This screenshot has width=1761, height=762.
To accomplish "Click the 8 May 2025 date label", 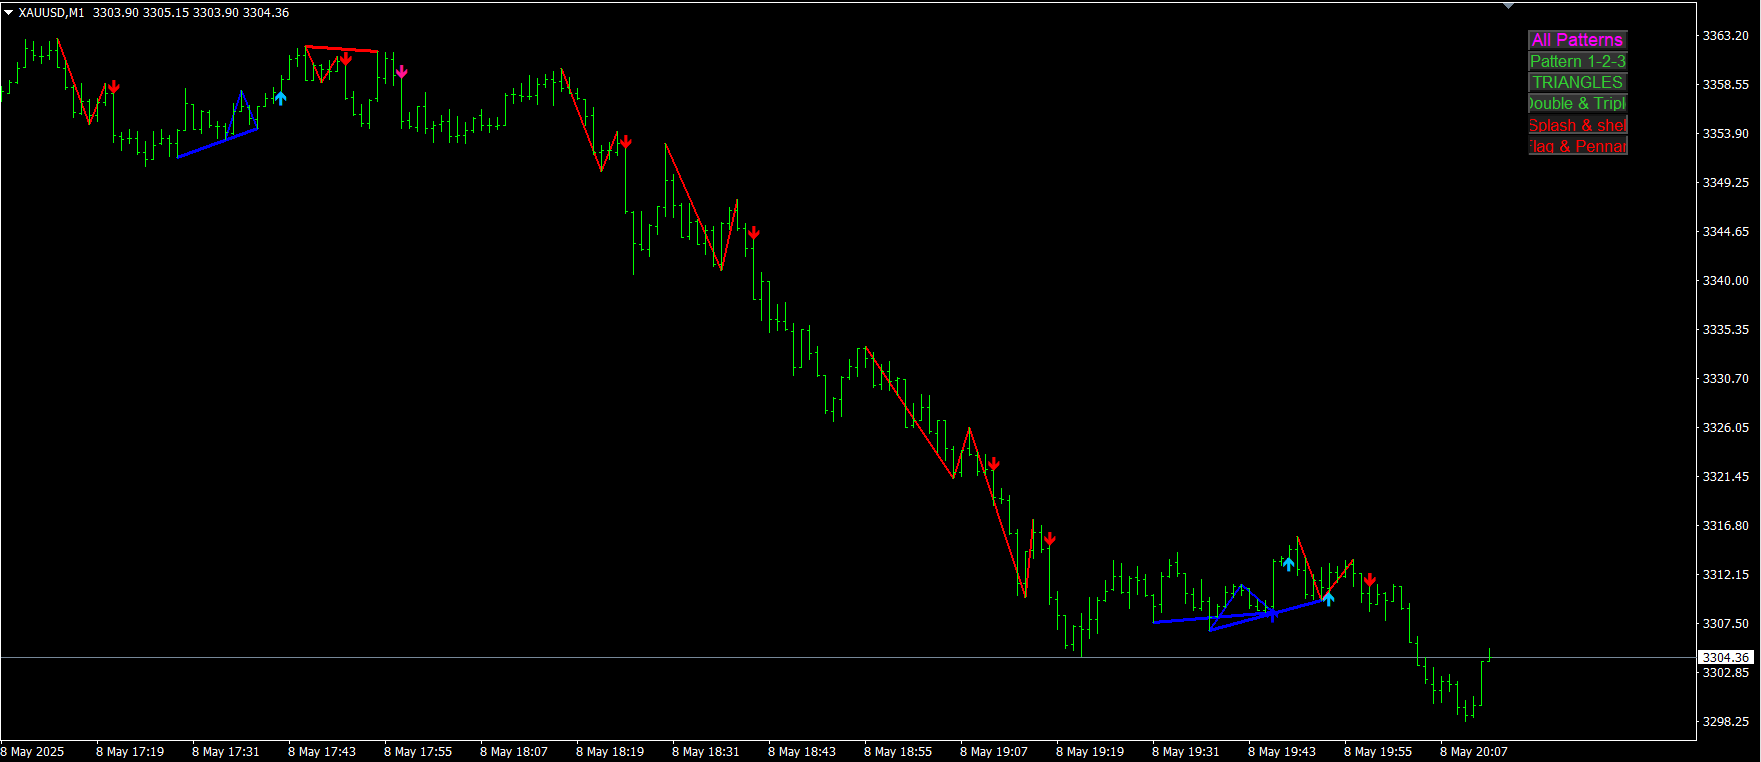I will click(x=33, y=752).
